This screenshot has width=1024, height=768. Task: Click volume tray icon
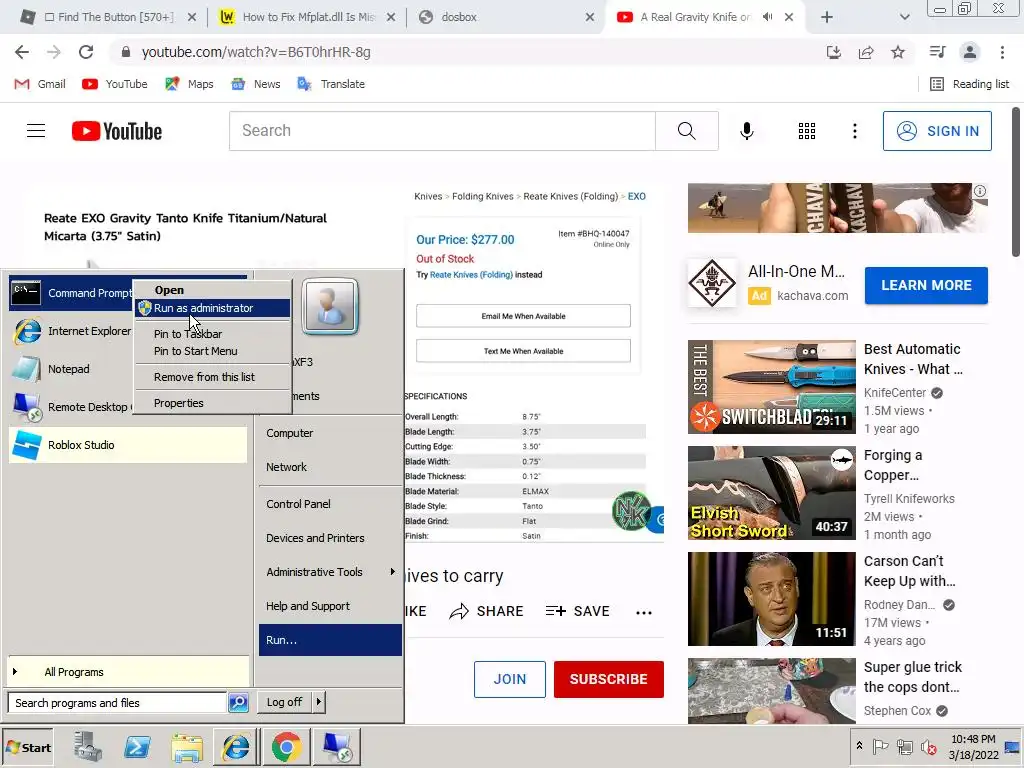point(928,746)
